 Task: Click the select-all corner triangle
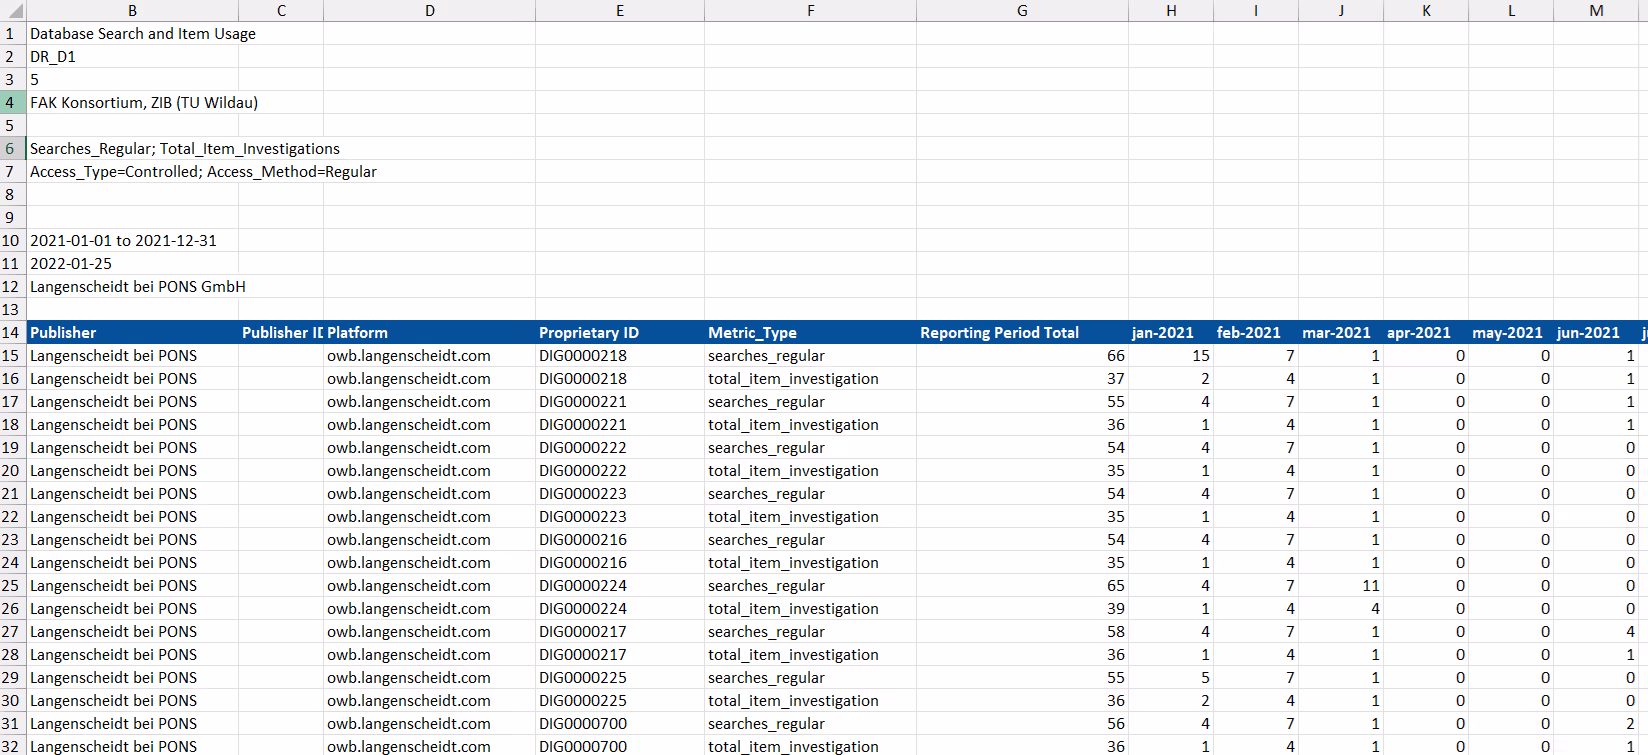point(13,11)
